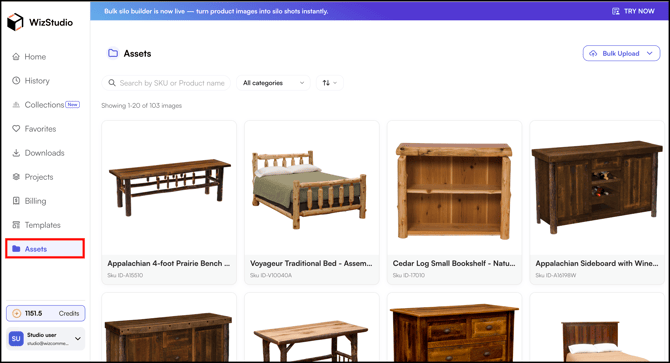Go to Collections in sidebar
Image resolution: width=670 pixels, height=363 pixels.
coord(45,105)
